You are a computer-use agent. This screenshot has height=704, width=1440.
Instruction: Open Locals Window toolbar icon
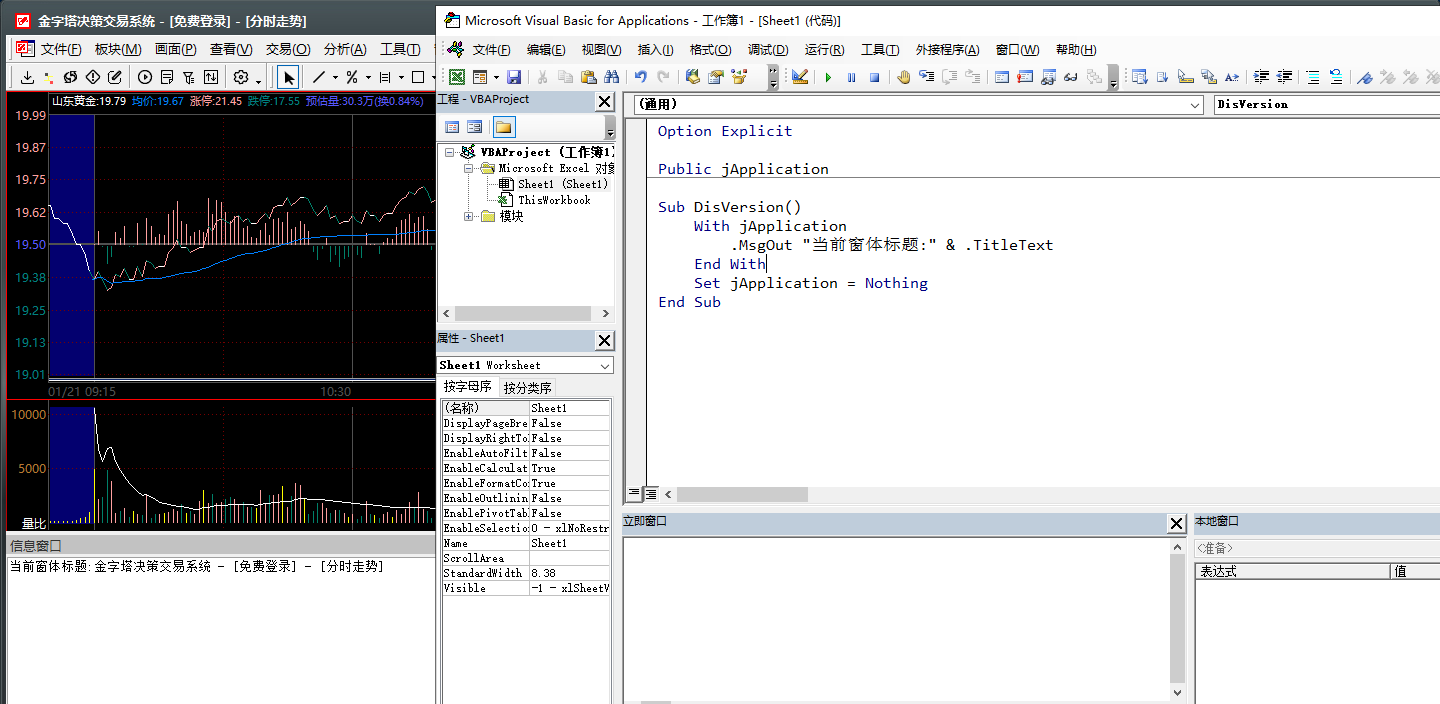point(1002,77)
